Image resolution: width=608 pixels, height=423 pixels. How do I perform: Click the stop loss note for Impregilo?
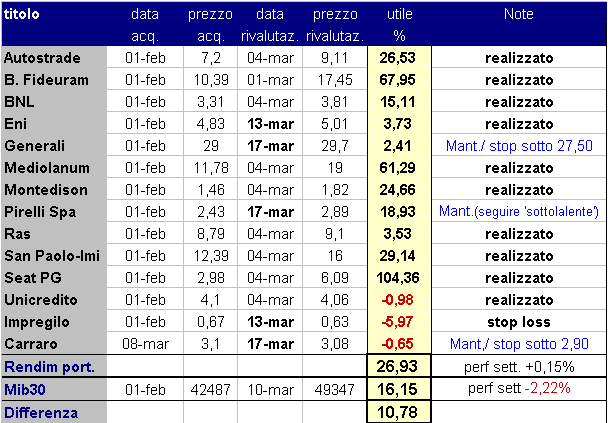tap(519, 322)
